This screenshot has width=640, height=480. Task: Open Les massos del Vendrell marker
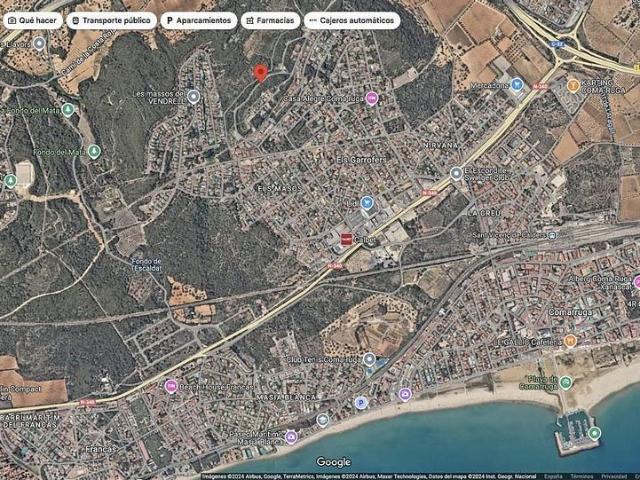point(194,97)
